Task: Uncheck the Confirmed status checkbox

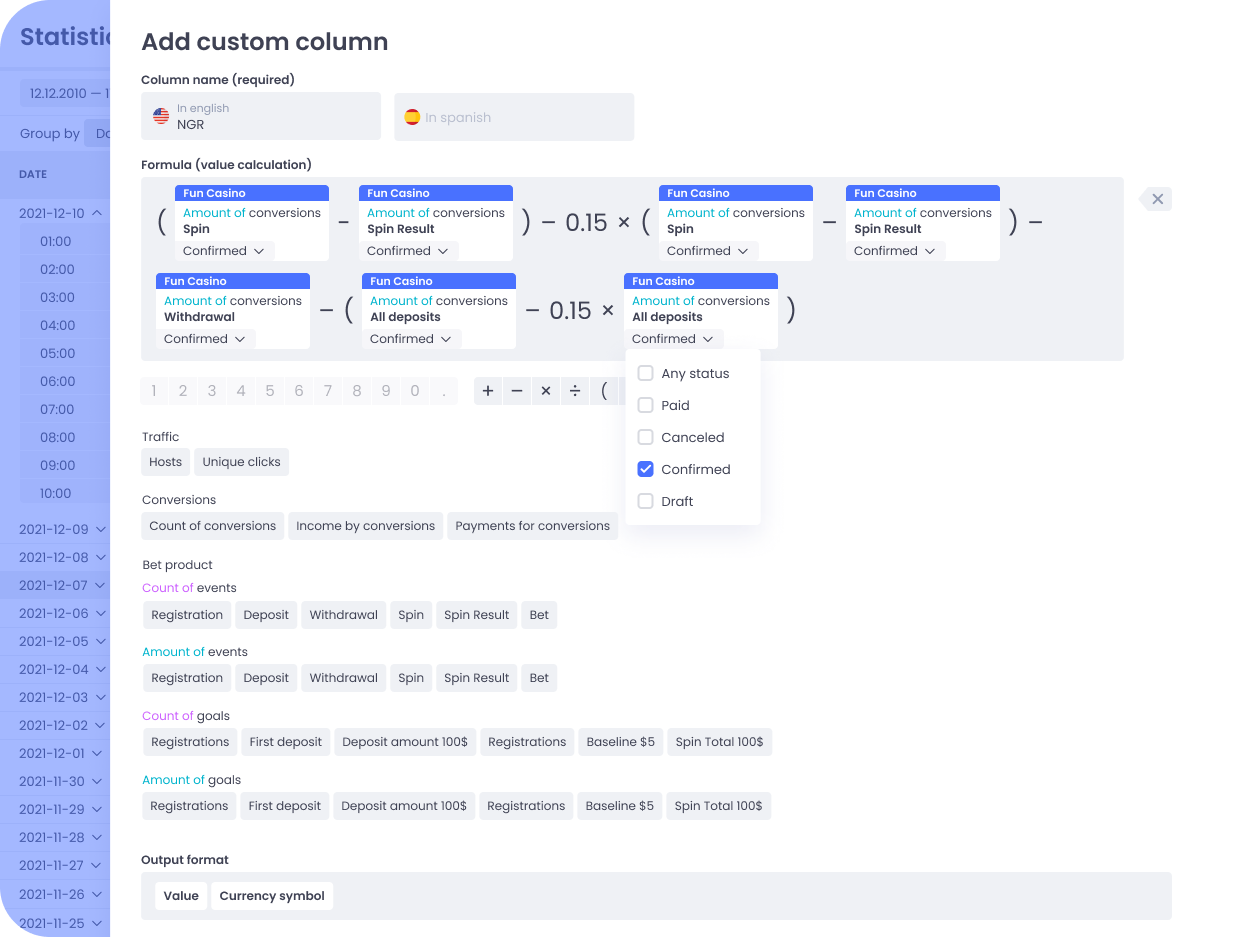Action: tap(646, 469)
